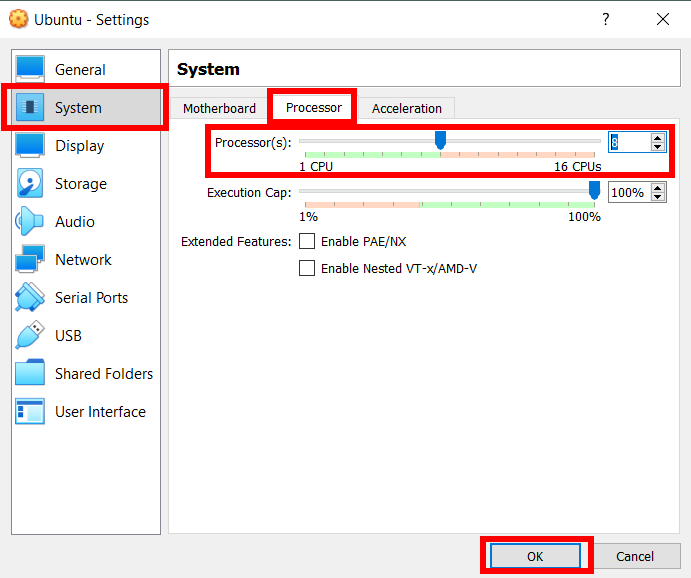This screenshot has width=691, height=578.
Task: Open Shared Folders via its folder icon
Action: [x=30, y=373]
